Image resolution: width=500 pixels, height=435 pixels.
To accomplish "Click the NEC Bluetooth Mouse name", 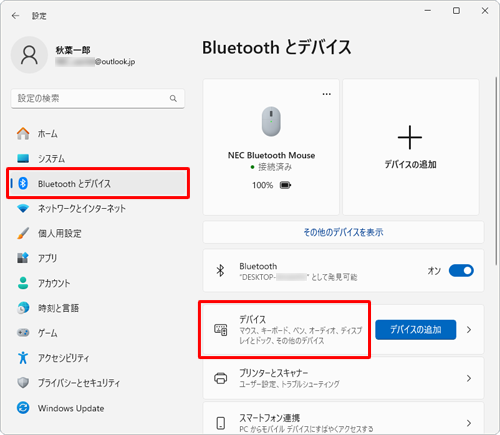I will pyautogui.click(x=271, y=155).
